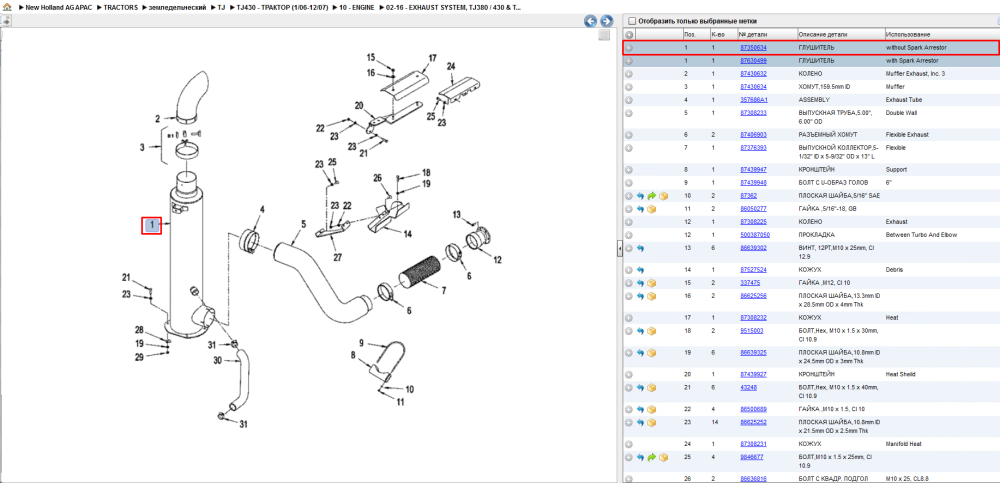
Task: Open part number link 87350634
Action: 753,48
